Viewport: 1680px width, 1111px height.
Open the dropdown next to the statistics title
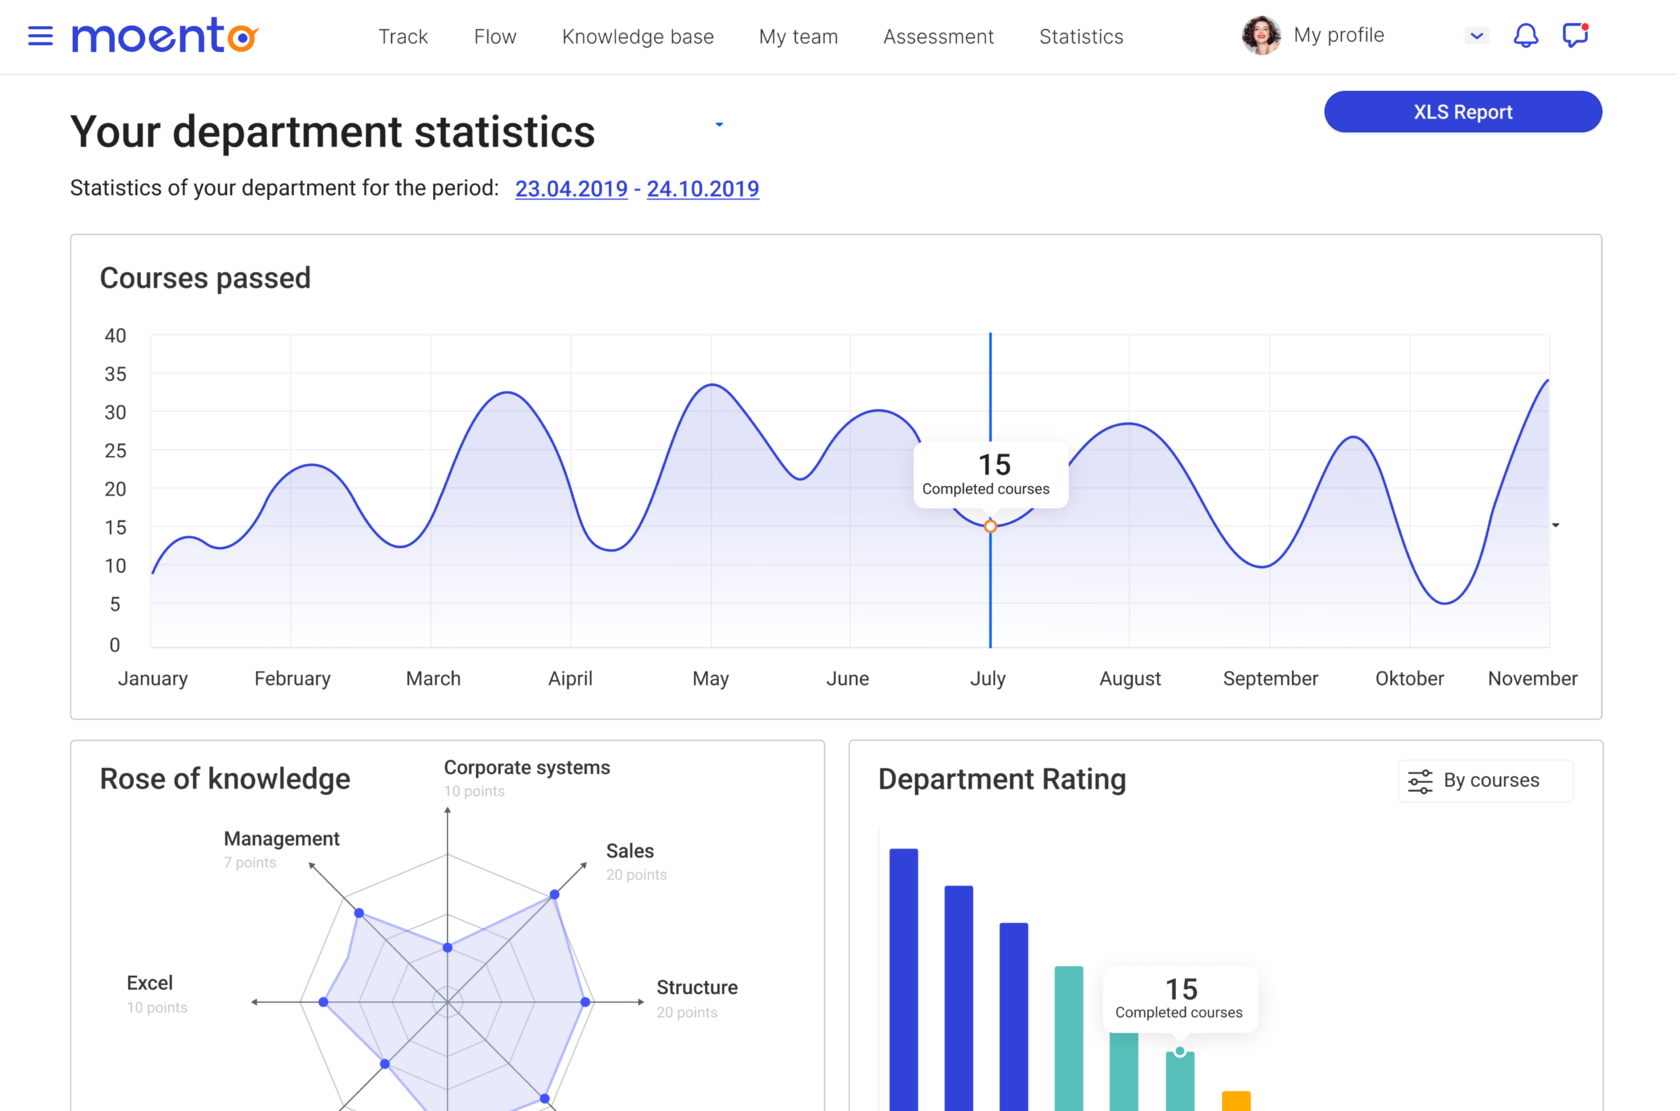pyautogui.click(x=719, y=124)
